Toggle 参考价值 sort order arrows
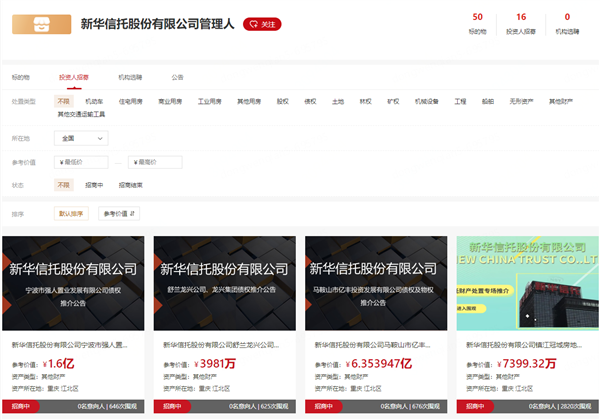Viewport: 600px width, 420px height. [x=118, y=213]
